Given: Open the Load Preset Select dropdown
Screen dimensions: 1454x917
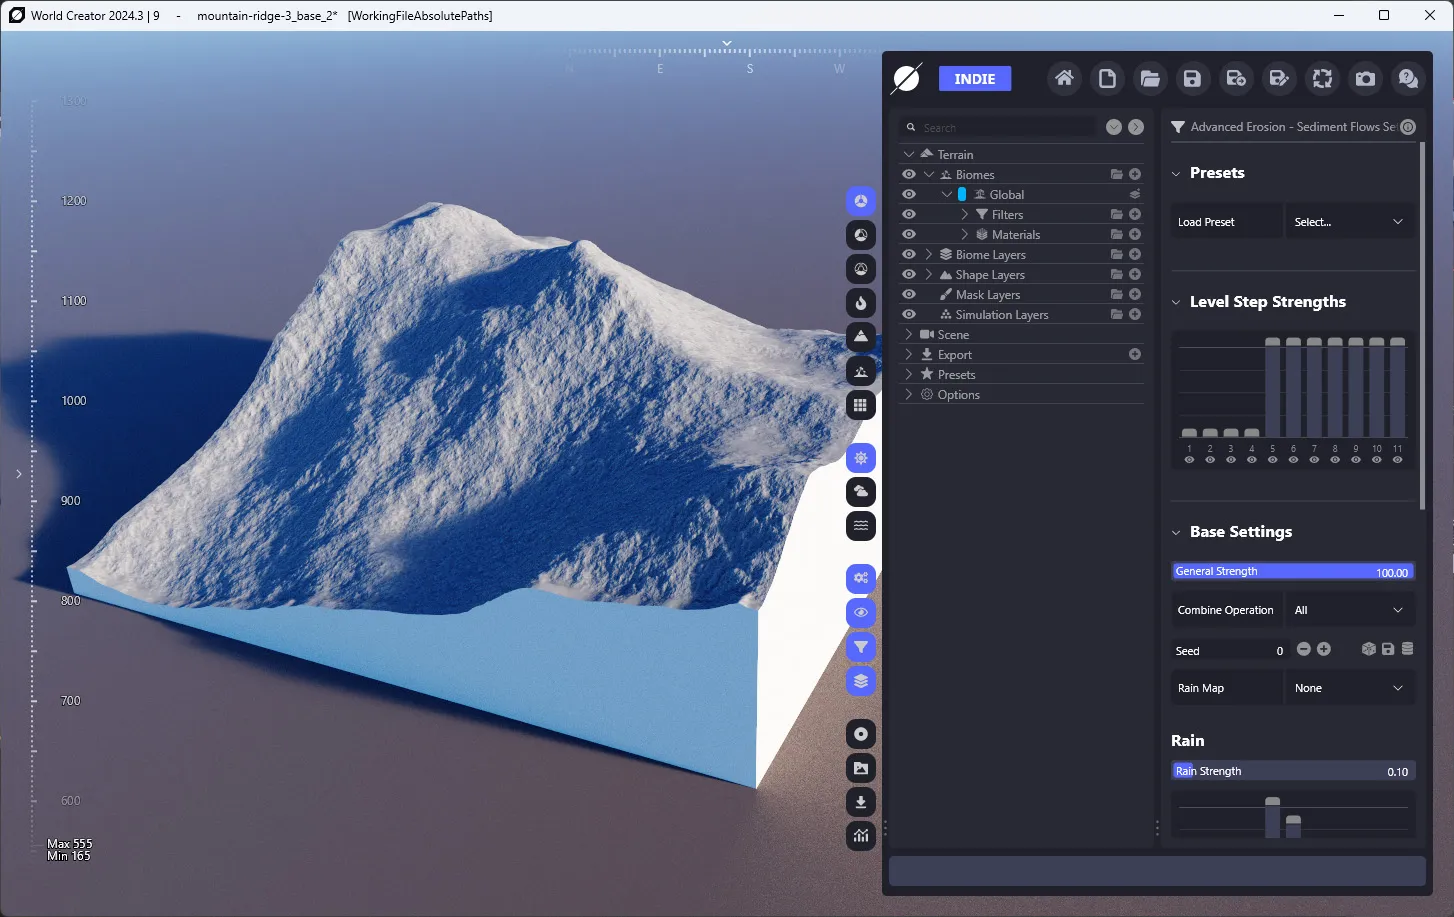Looking at the screenshot, I should pyautogui.click(x=1349, y=222).
